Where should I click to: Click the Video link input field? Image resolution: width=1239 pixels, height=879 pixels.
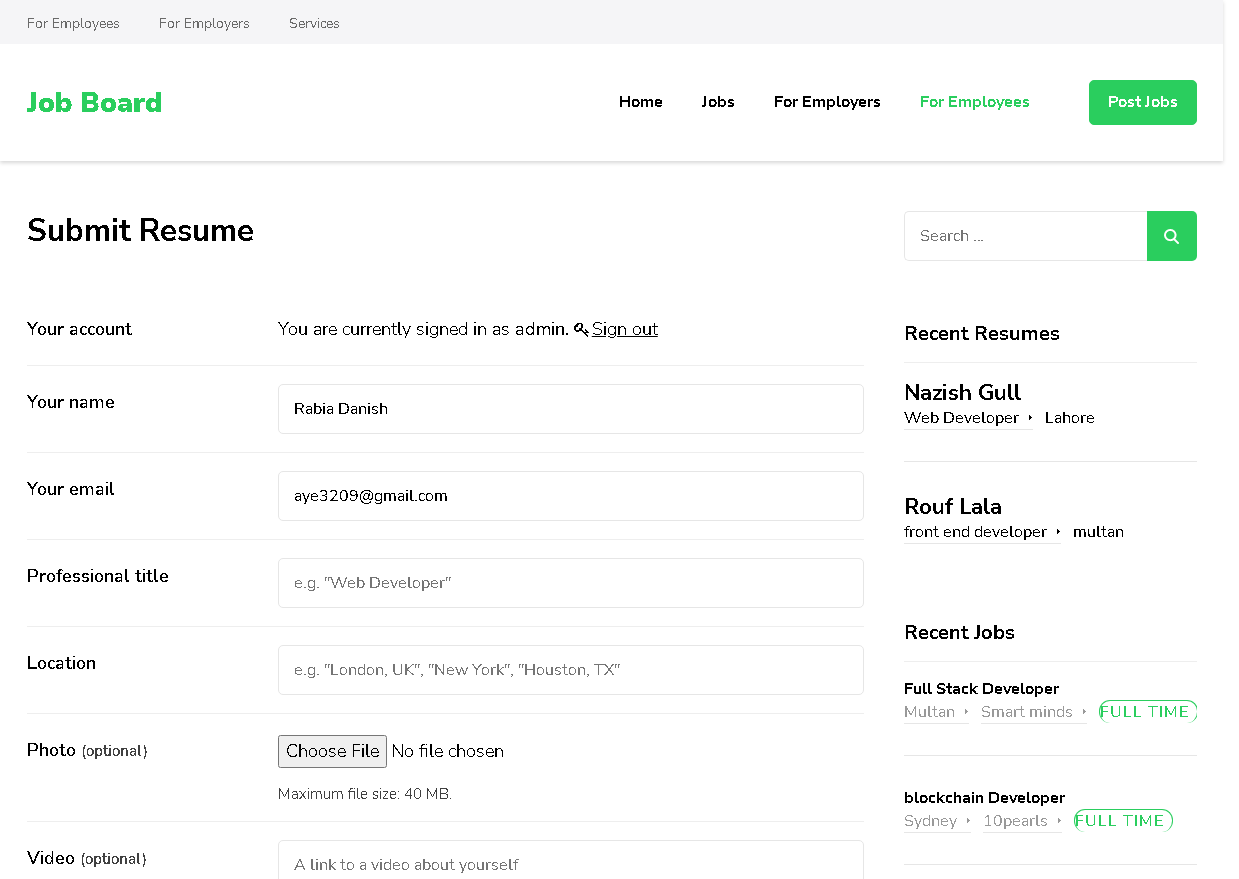pos(571,860)
